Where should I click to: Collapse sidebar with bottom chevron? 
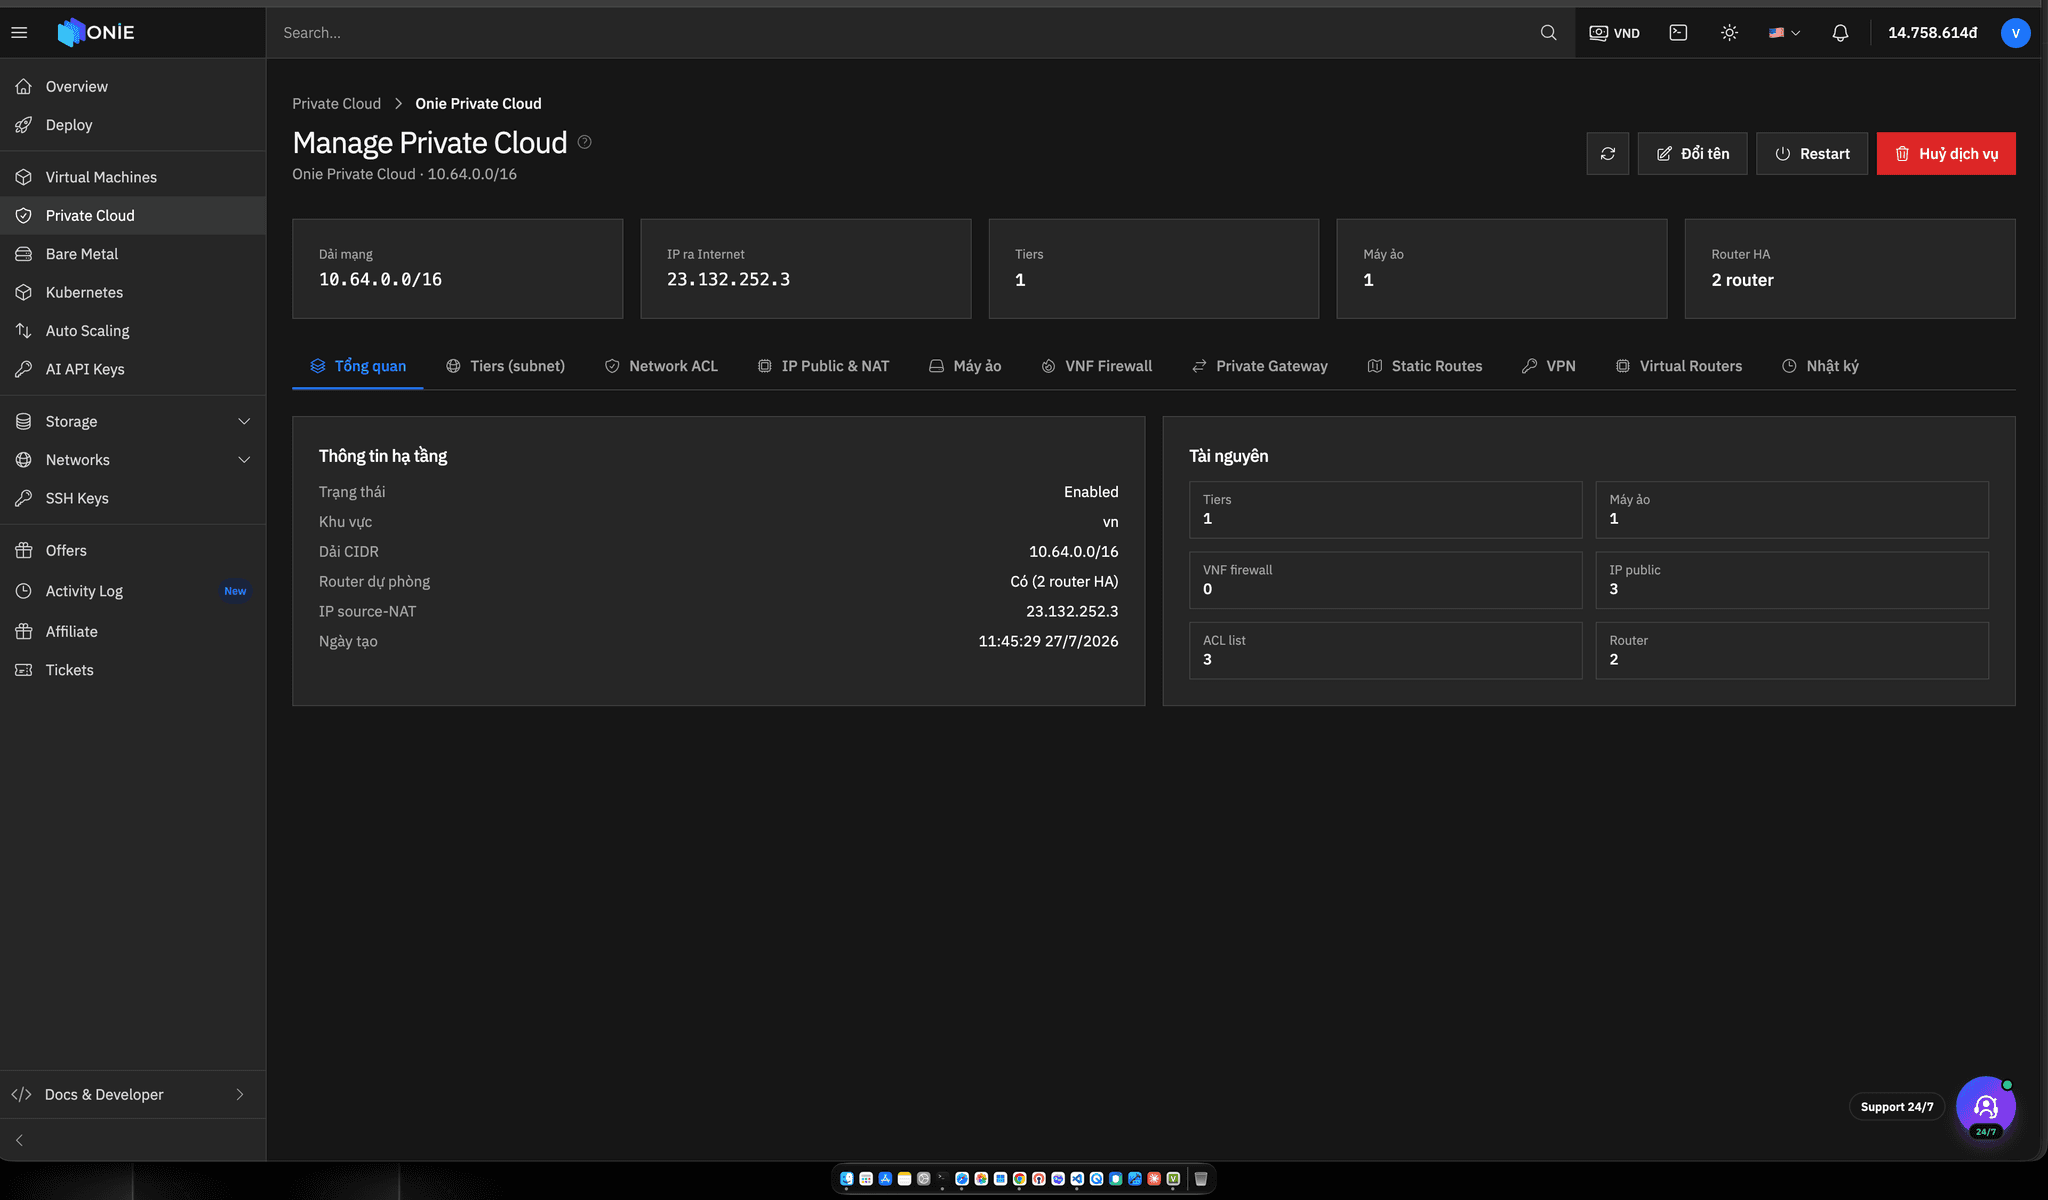point(19,1140)
